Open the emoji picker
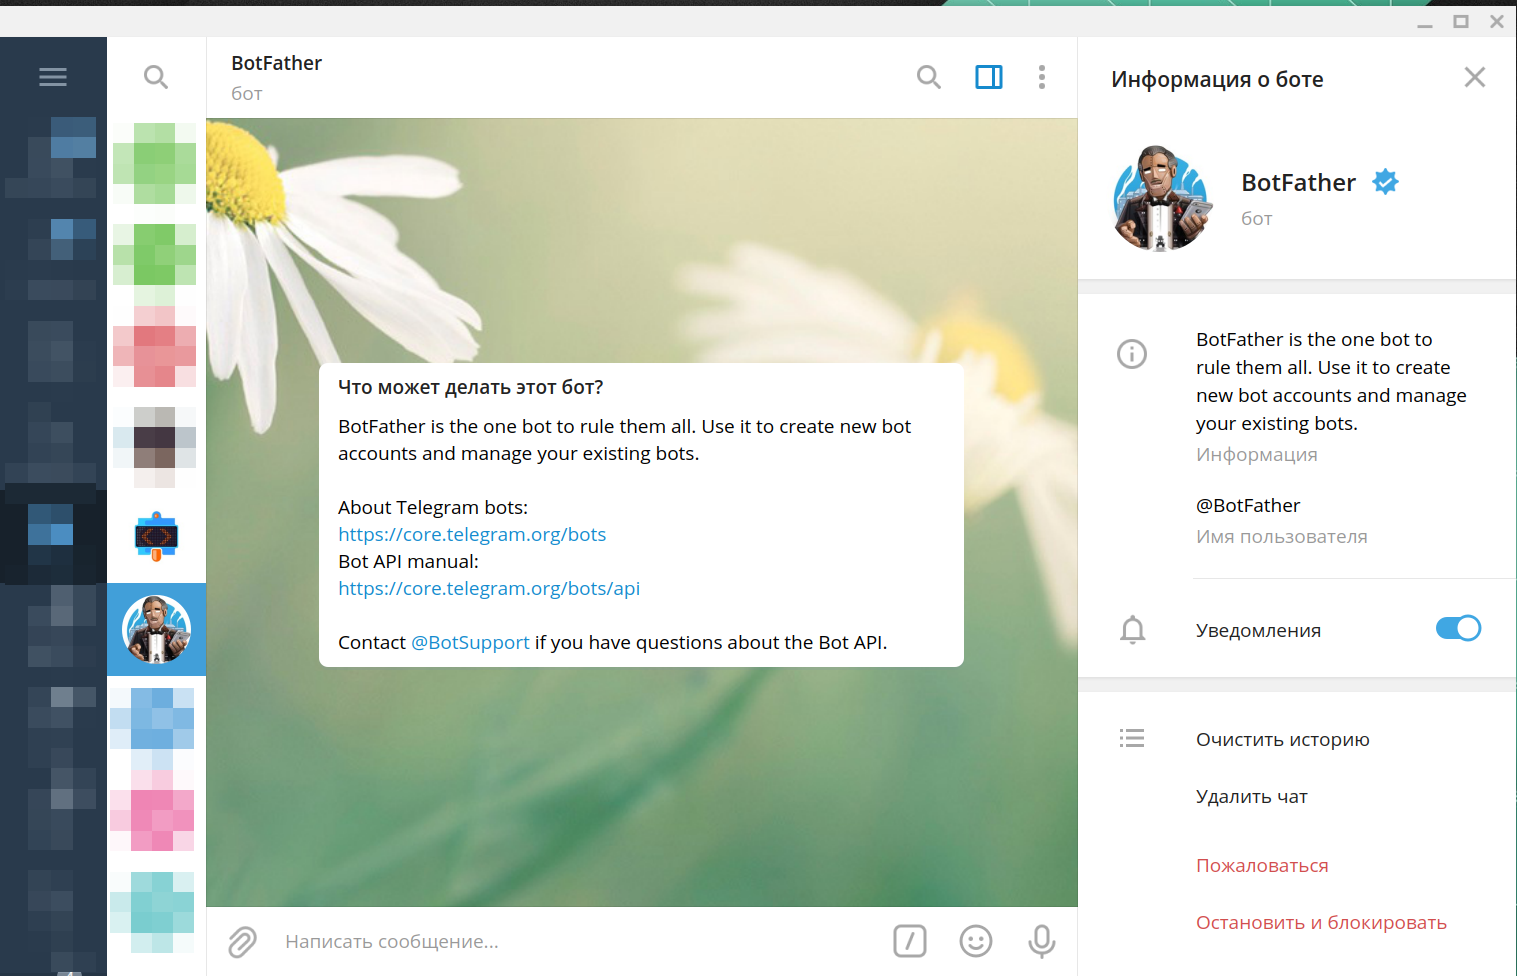Viewport: 1517px width, 976px height. (x=976, y=941)
